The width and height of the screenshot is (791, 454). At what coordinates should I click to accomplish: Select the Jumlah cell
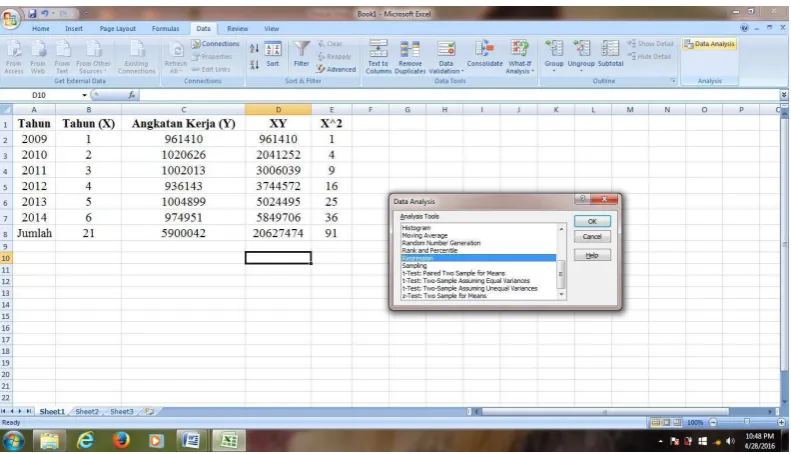tap(34, 233)
